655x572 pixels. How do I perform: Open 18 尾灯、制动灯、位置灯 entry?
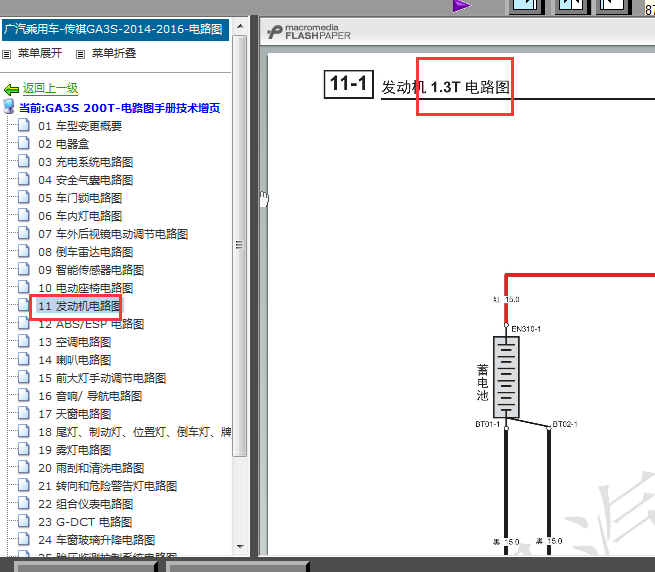(x=135, y=432)
